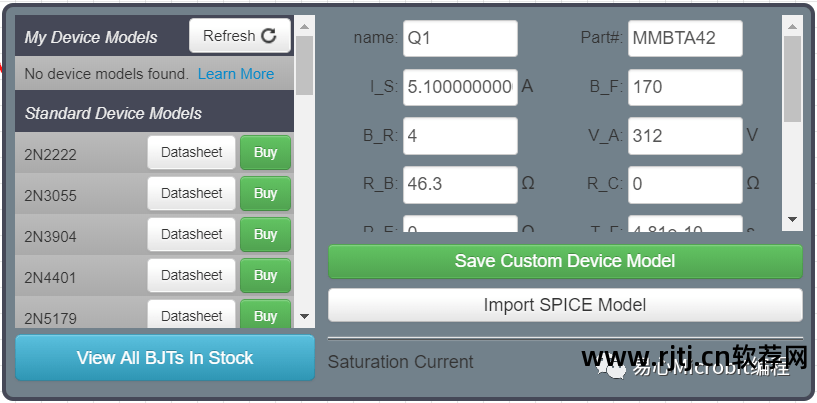This screenshot has width=817, height=403.
Task: View All BJTs In Stock
Action: 165,358
